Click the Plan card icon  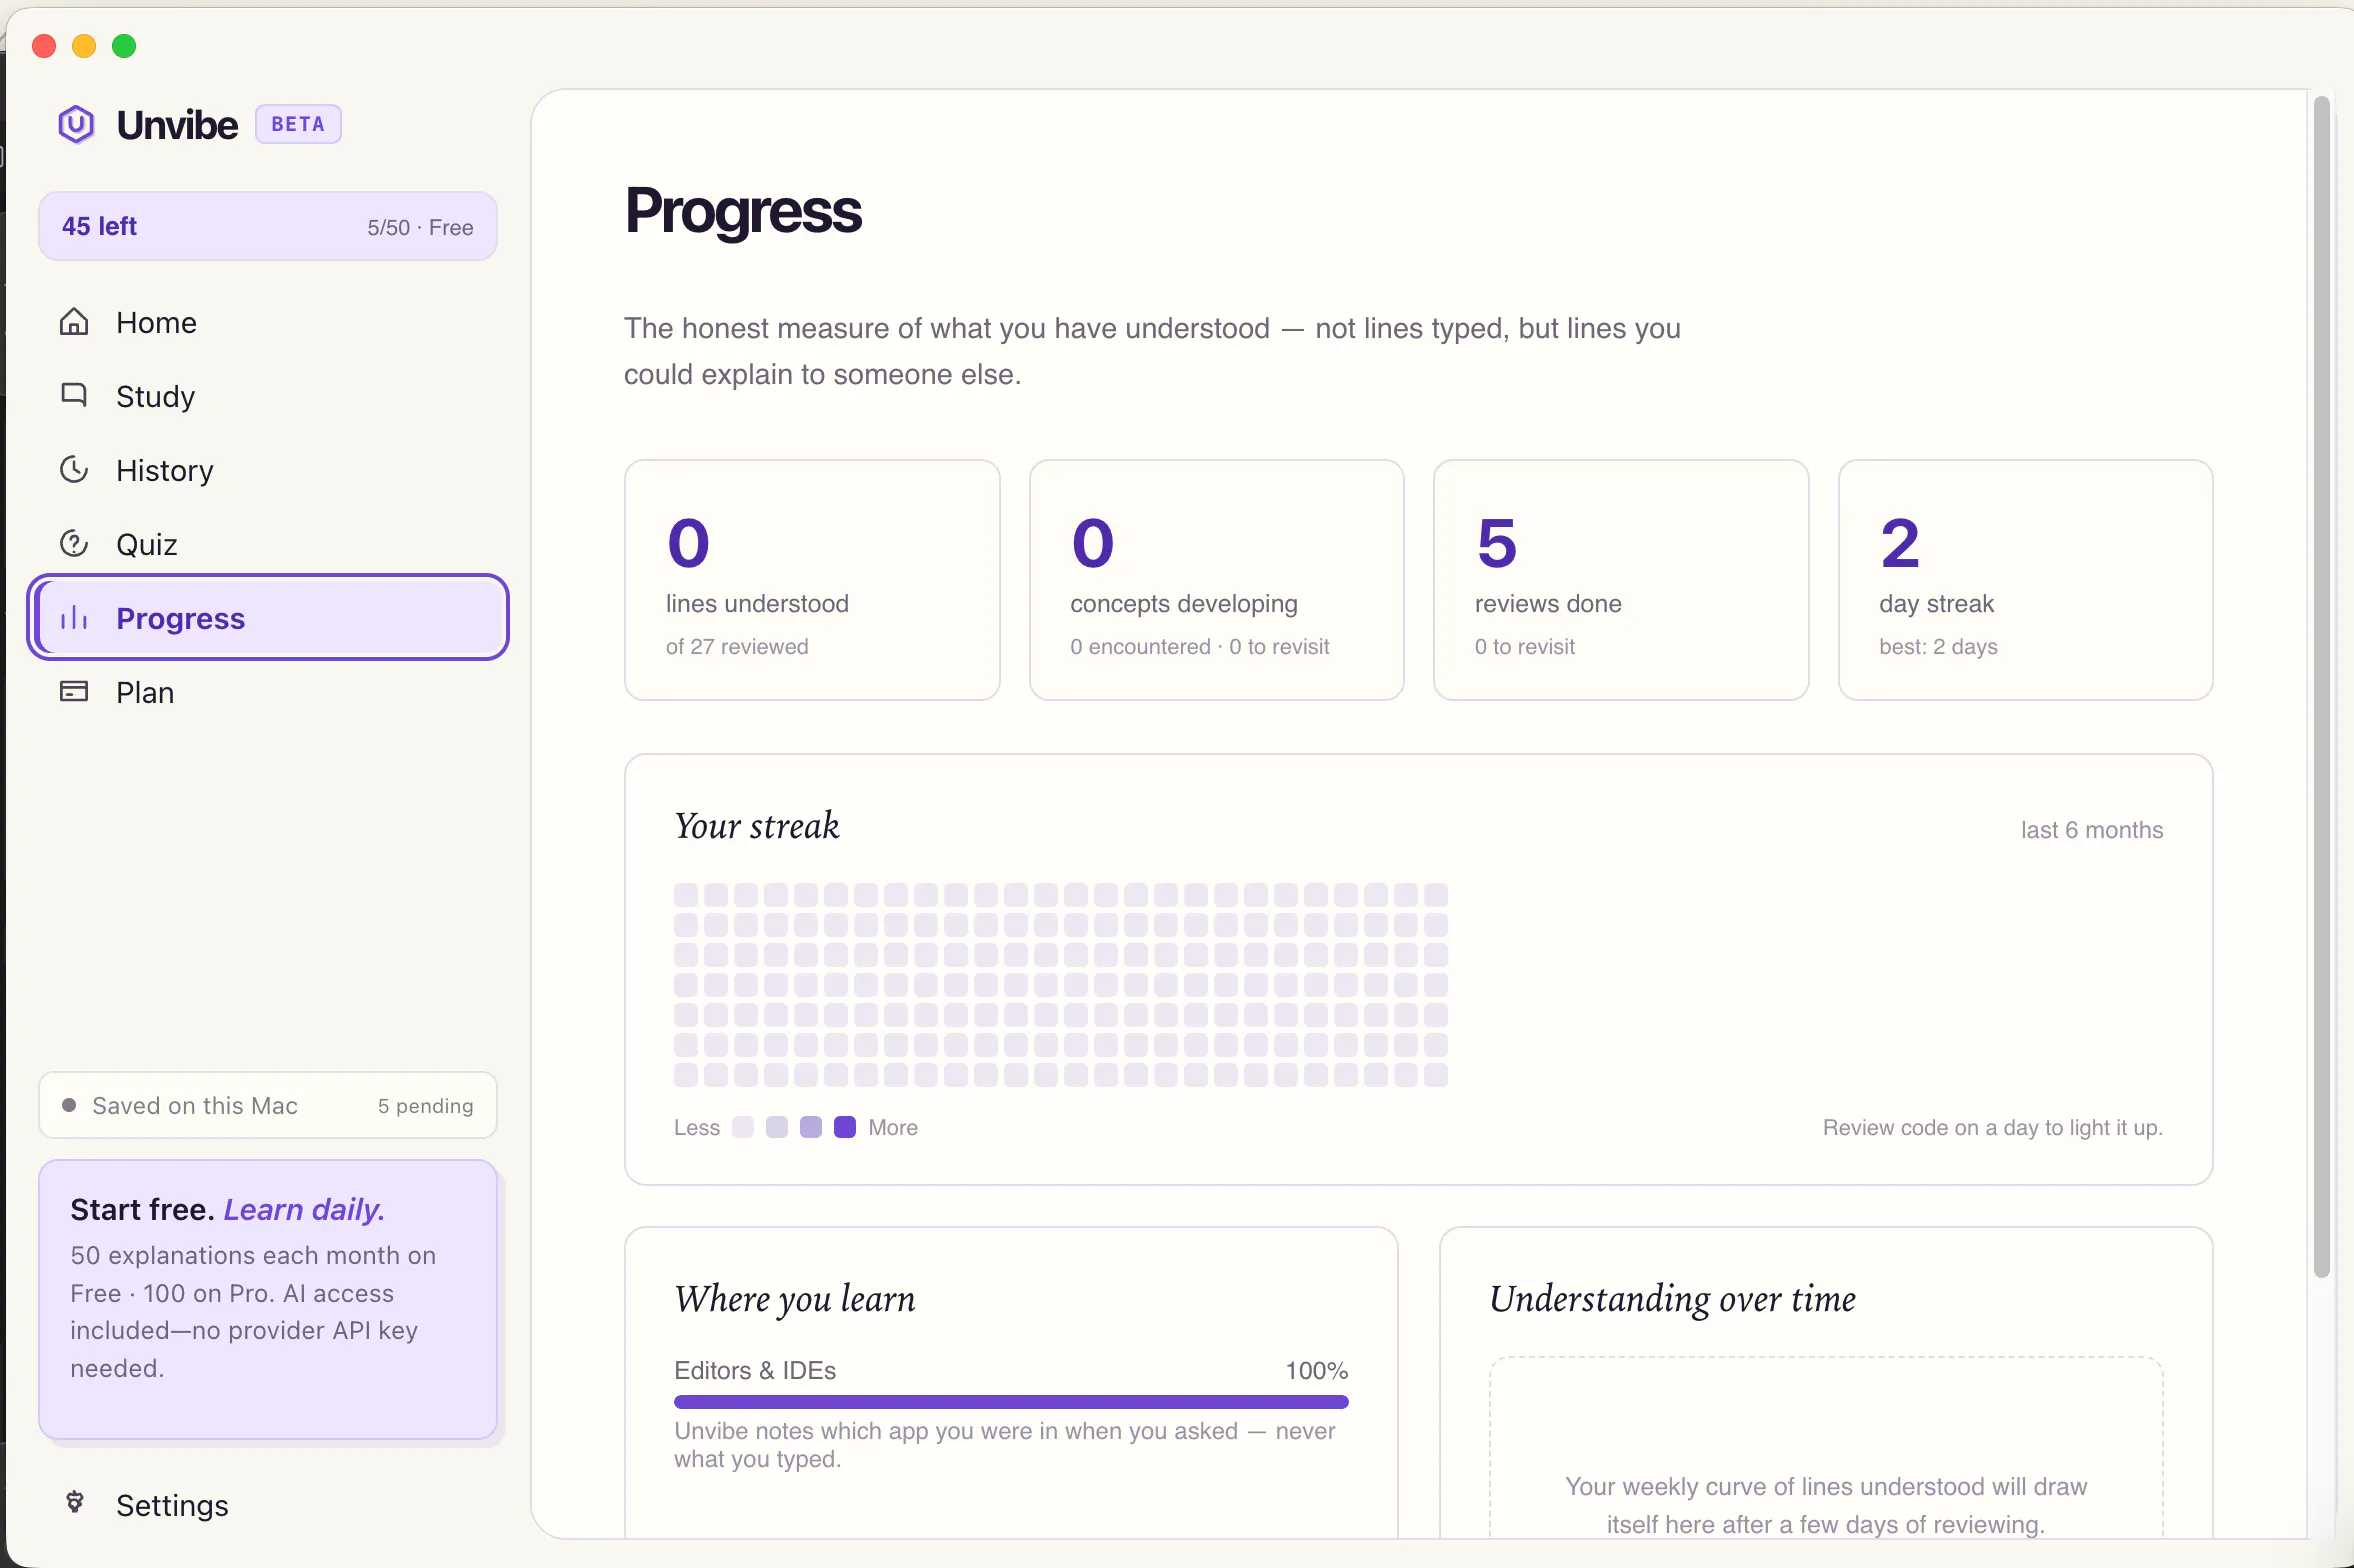pos(74,691)
